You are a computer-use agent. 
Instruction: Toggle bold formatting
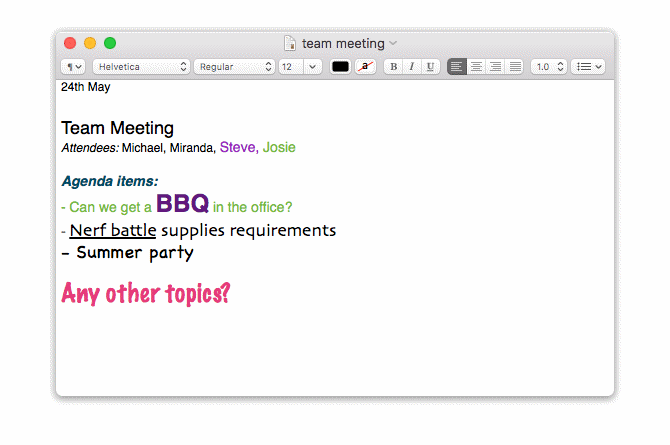(x=393, y=67)
